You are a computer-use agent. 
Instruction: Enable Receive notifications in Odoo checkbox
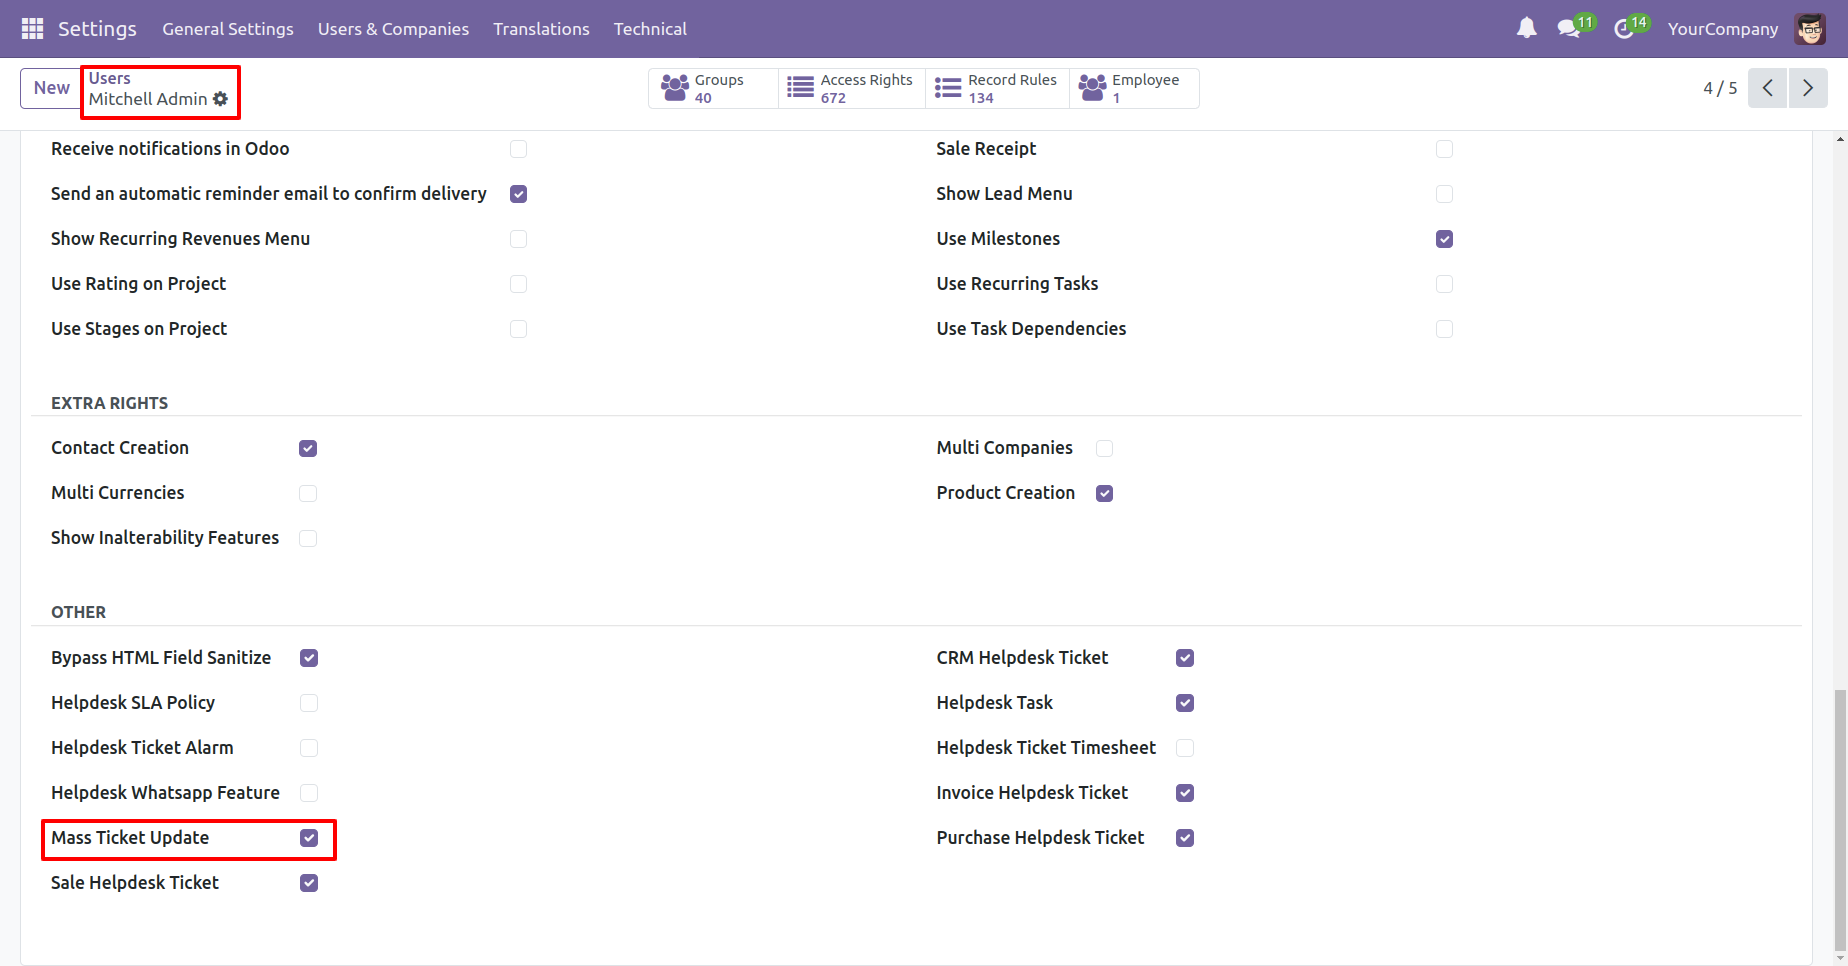518,149
